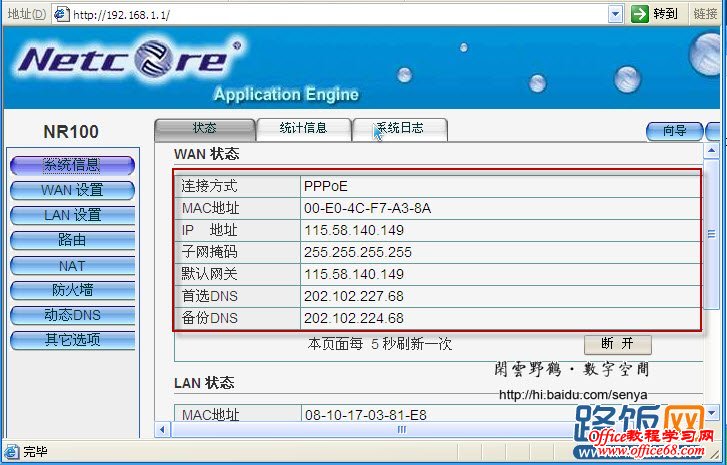Screen dimensions: 727x465
Task: Click the 连接方式 row label
Action: [209, 186]
